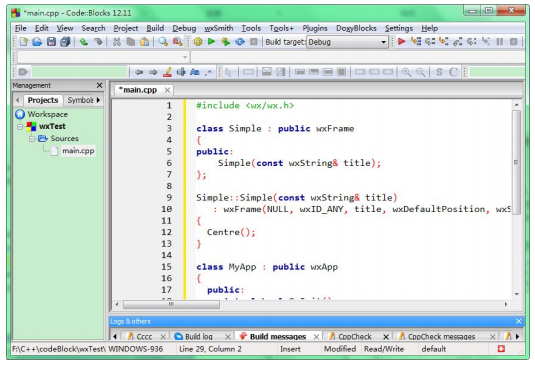Click the editor vertical scrollbar thumb
535x367 pixels.
pyautogui.click(x=517, y=162)
